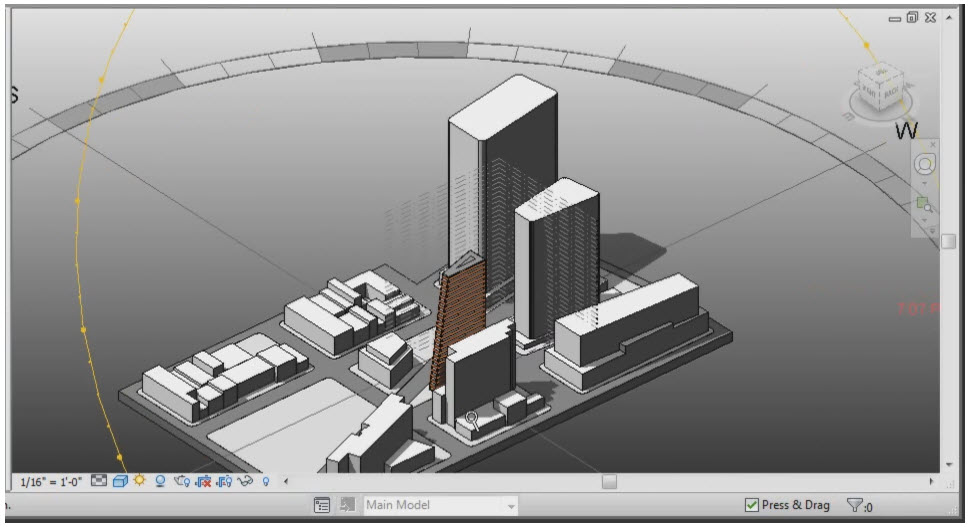969x527 pixels.
Task: Click the greyed Add to Set icon
Action: tap(347, 505)
